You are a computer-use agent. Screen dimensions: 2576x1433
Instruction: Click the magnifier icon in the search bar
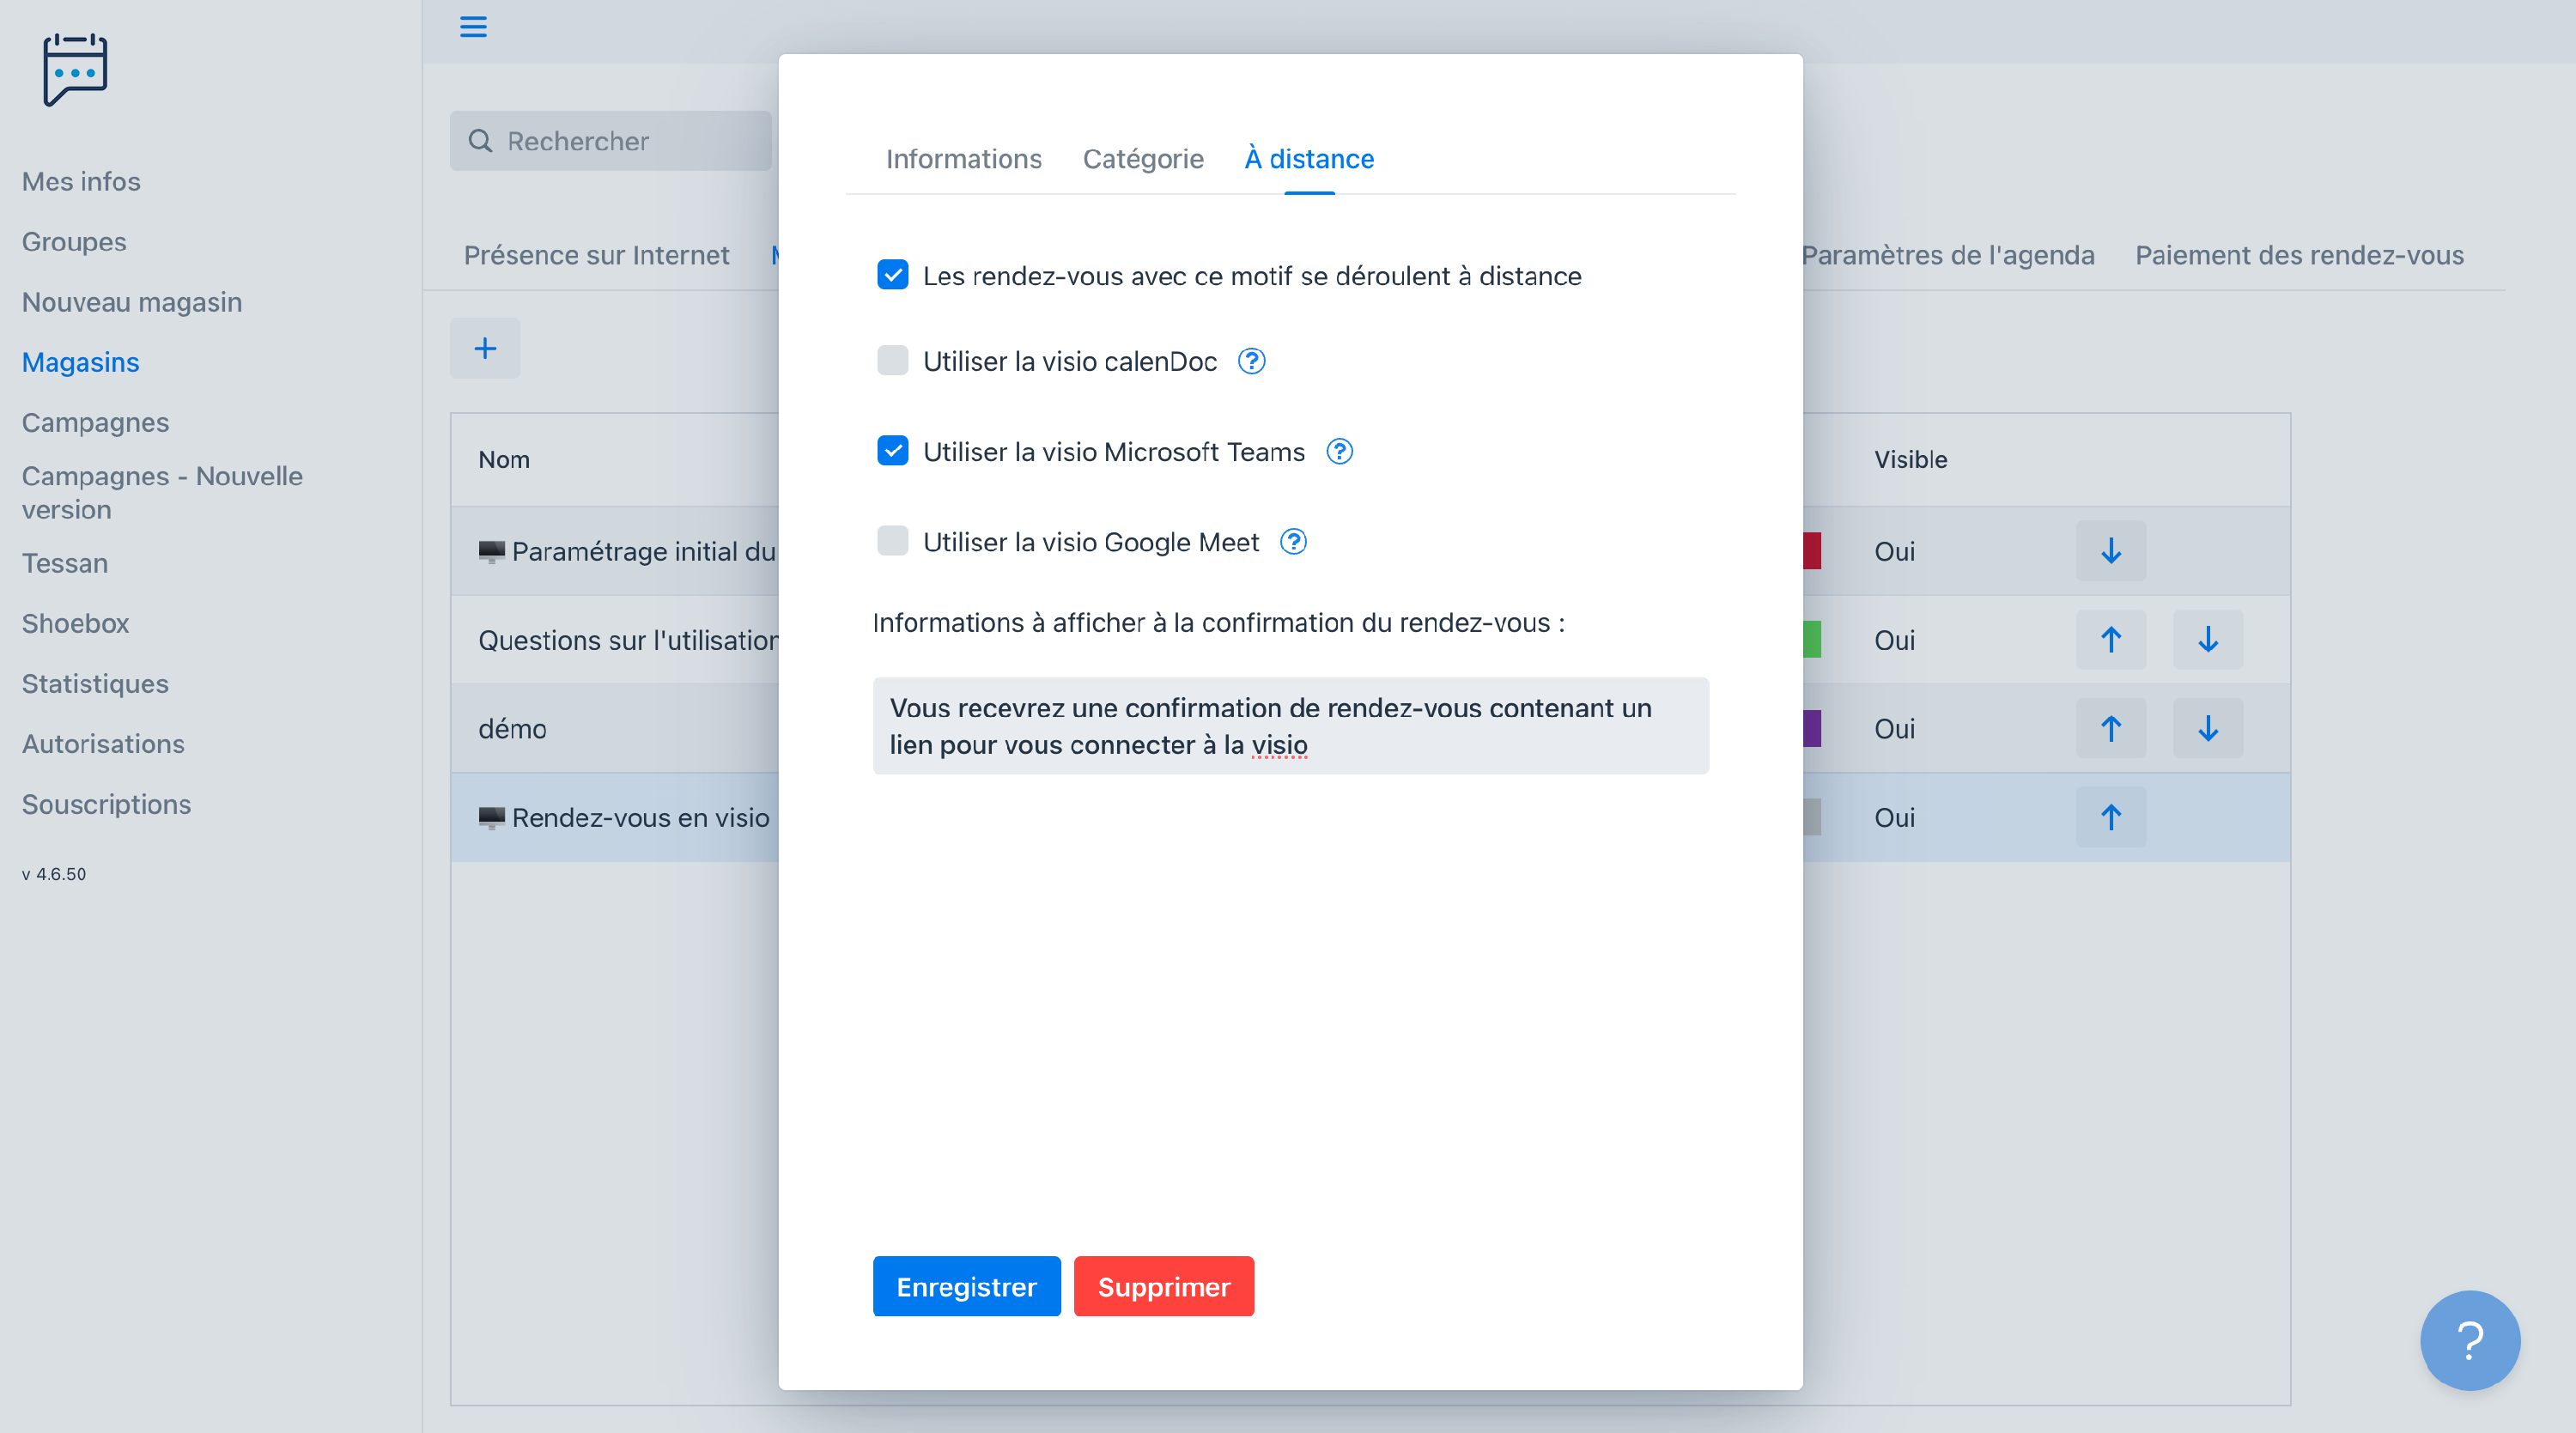tap(481, 141)
